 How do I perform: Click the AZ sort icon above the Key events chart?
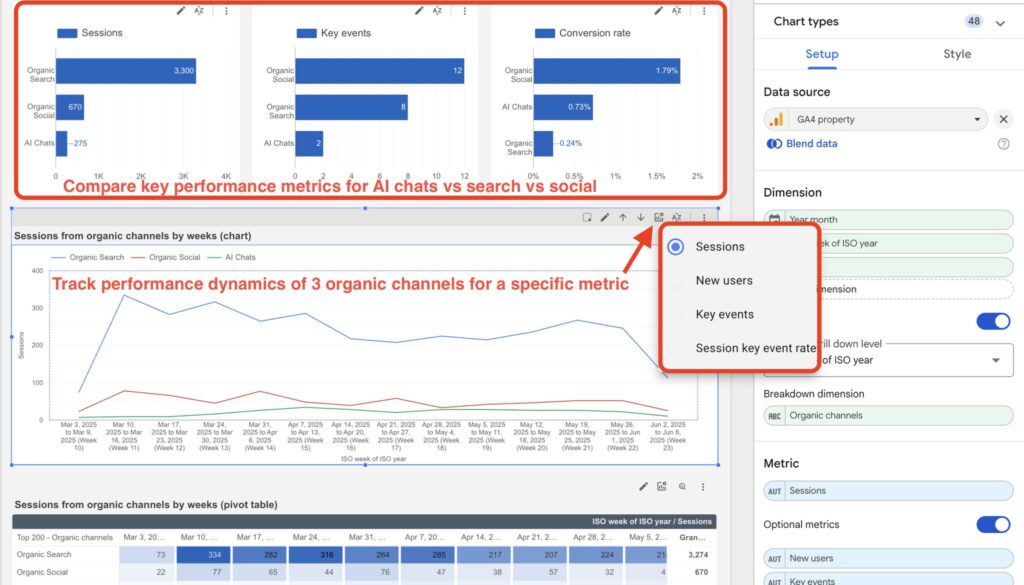click(x=437, y=9)
